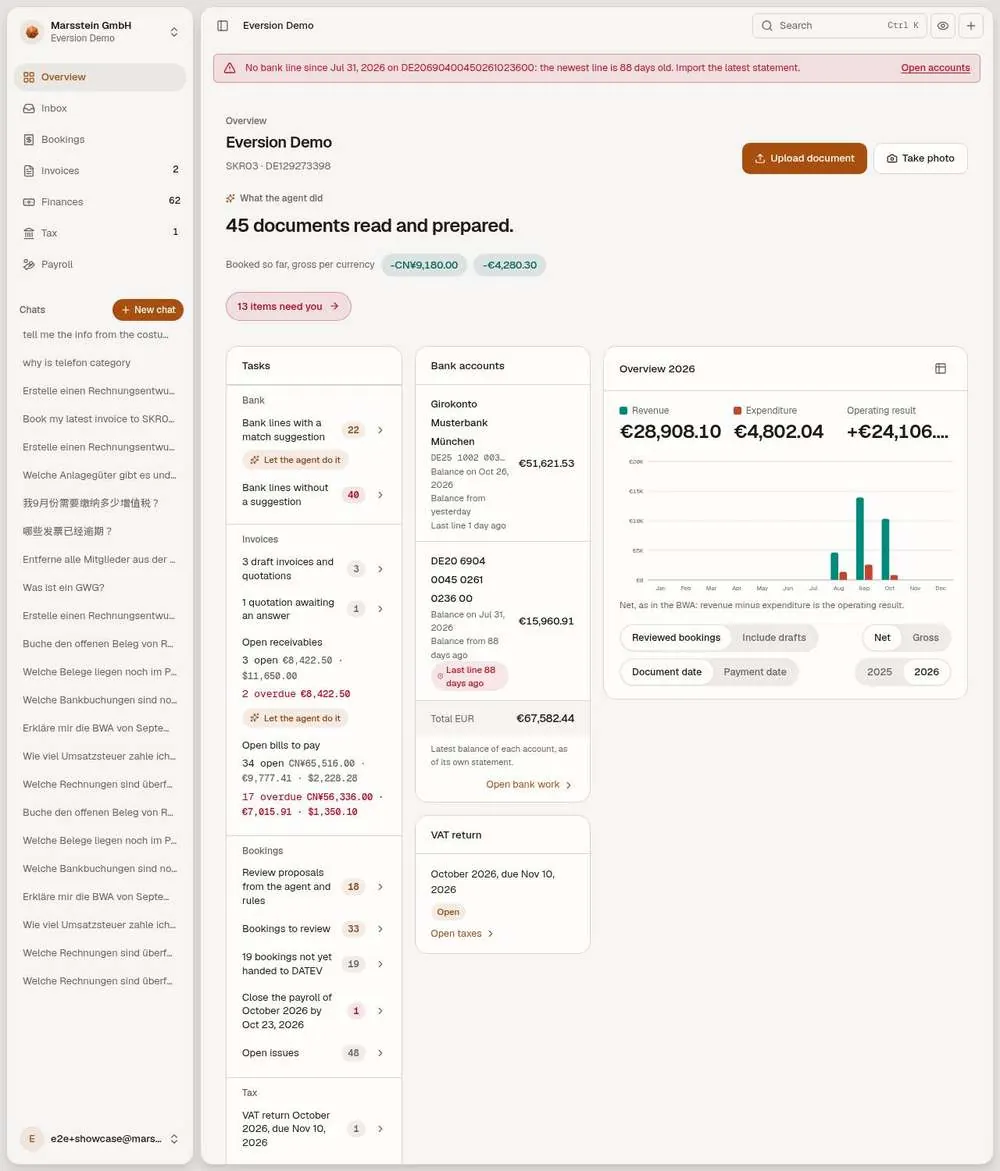Open Payroll from the sidebar

point(100,264)
